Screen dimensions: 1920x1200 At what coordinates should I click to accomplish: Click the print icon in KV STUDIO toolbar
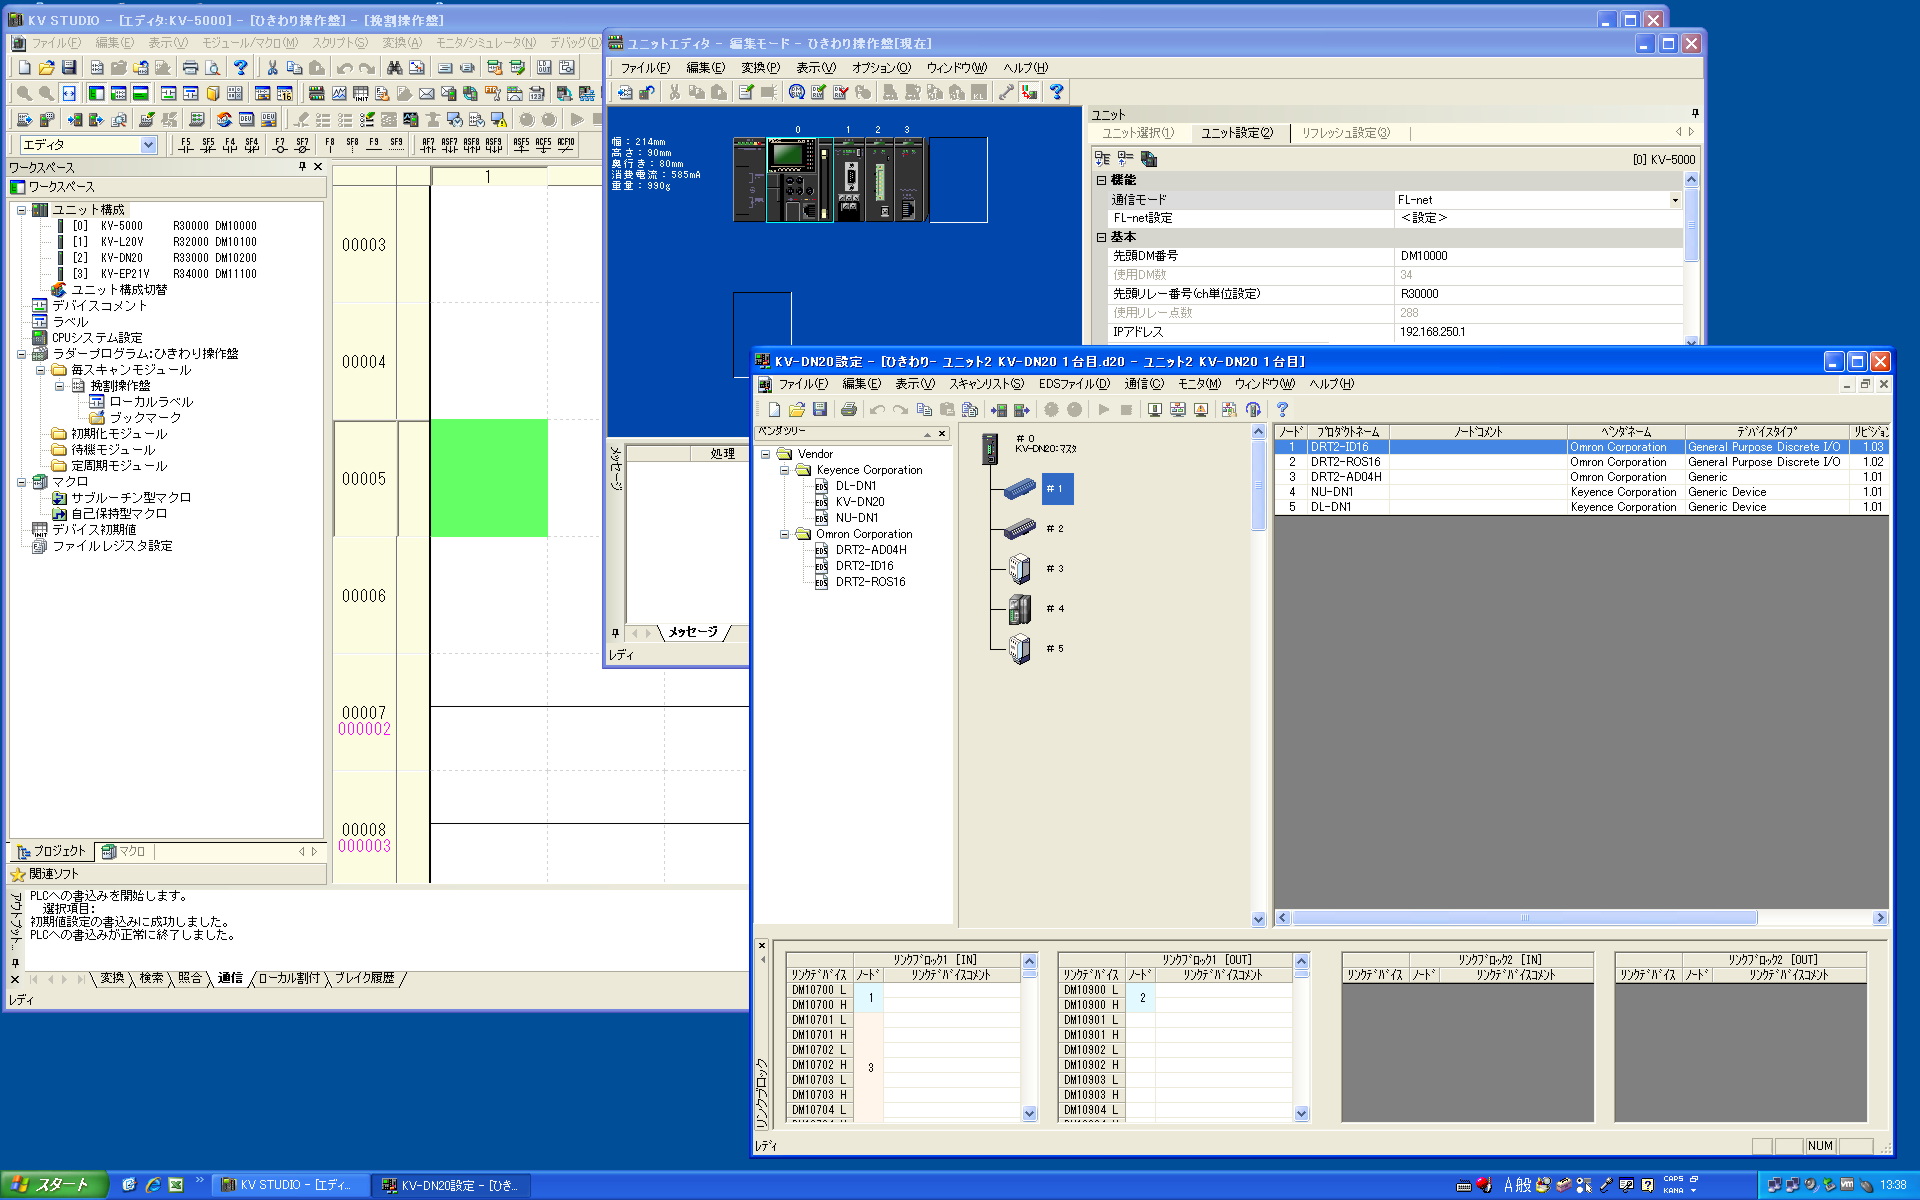tap(190, 68)
